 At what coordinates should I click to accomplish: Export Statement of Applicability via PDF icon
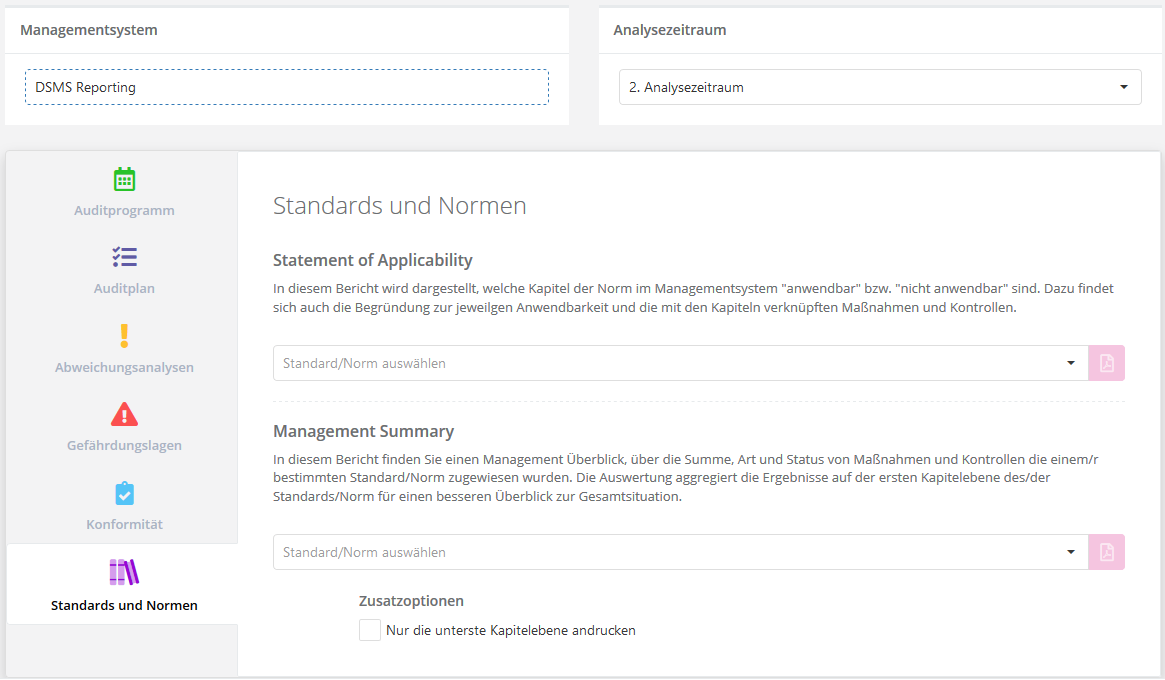(x=1106, y=363)
